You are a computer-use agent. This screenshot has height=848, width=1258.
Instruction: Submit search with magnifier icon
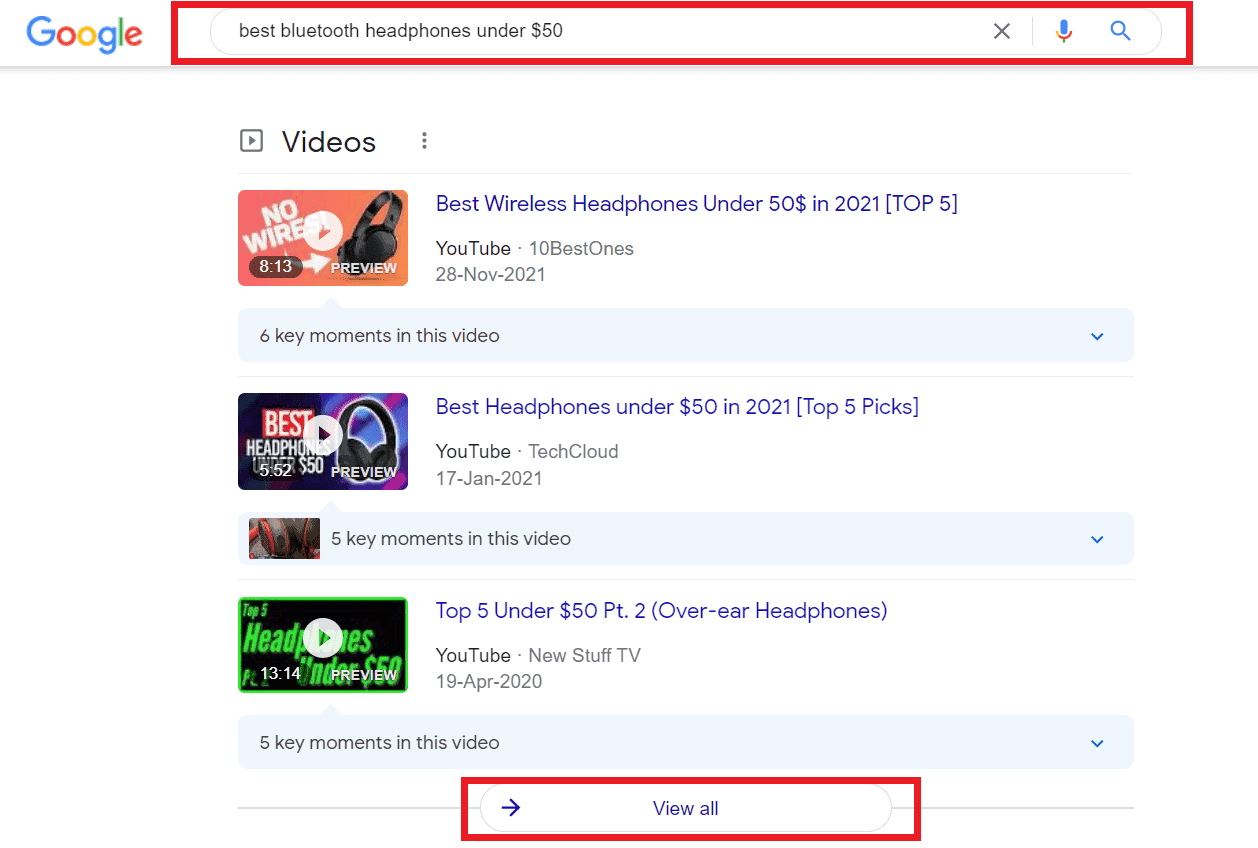point(1120,31)
